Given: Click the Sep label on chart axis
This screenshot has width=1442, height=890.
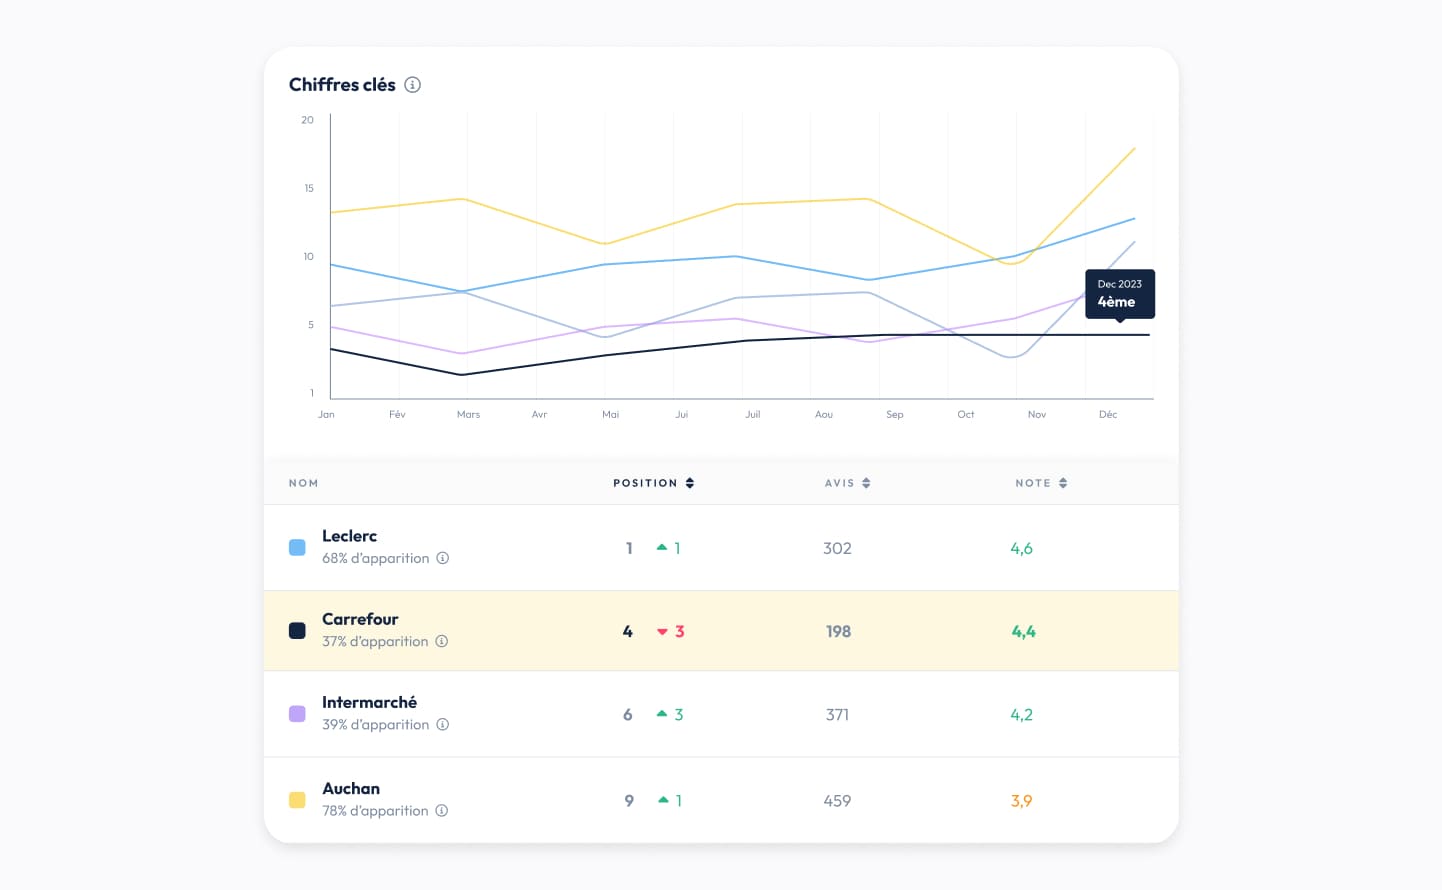Looking at the screenshot, I should pyautogui.click(x=894, y=414).
